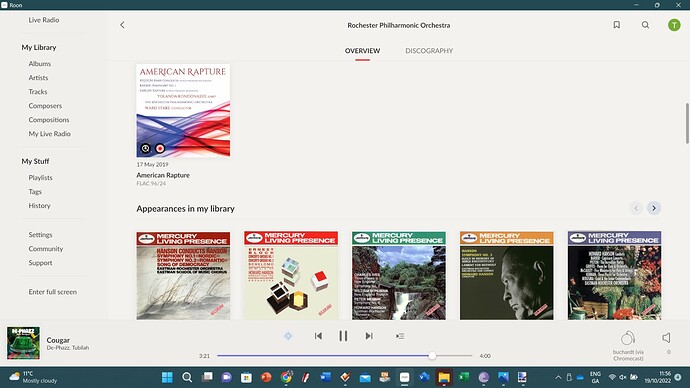
Task: Click the red record icon on American Rapture cover
Action: (160, 149)
